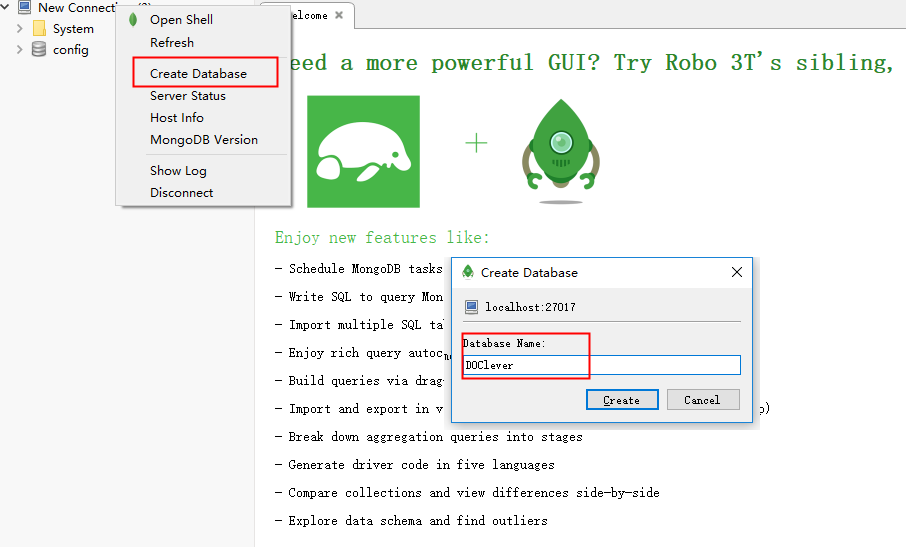Screen dimensions: 906x547
Task: Click the New Connection computer icon
Action: pos(25,8)
